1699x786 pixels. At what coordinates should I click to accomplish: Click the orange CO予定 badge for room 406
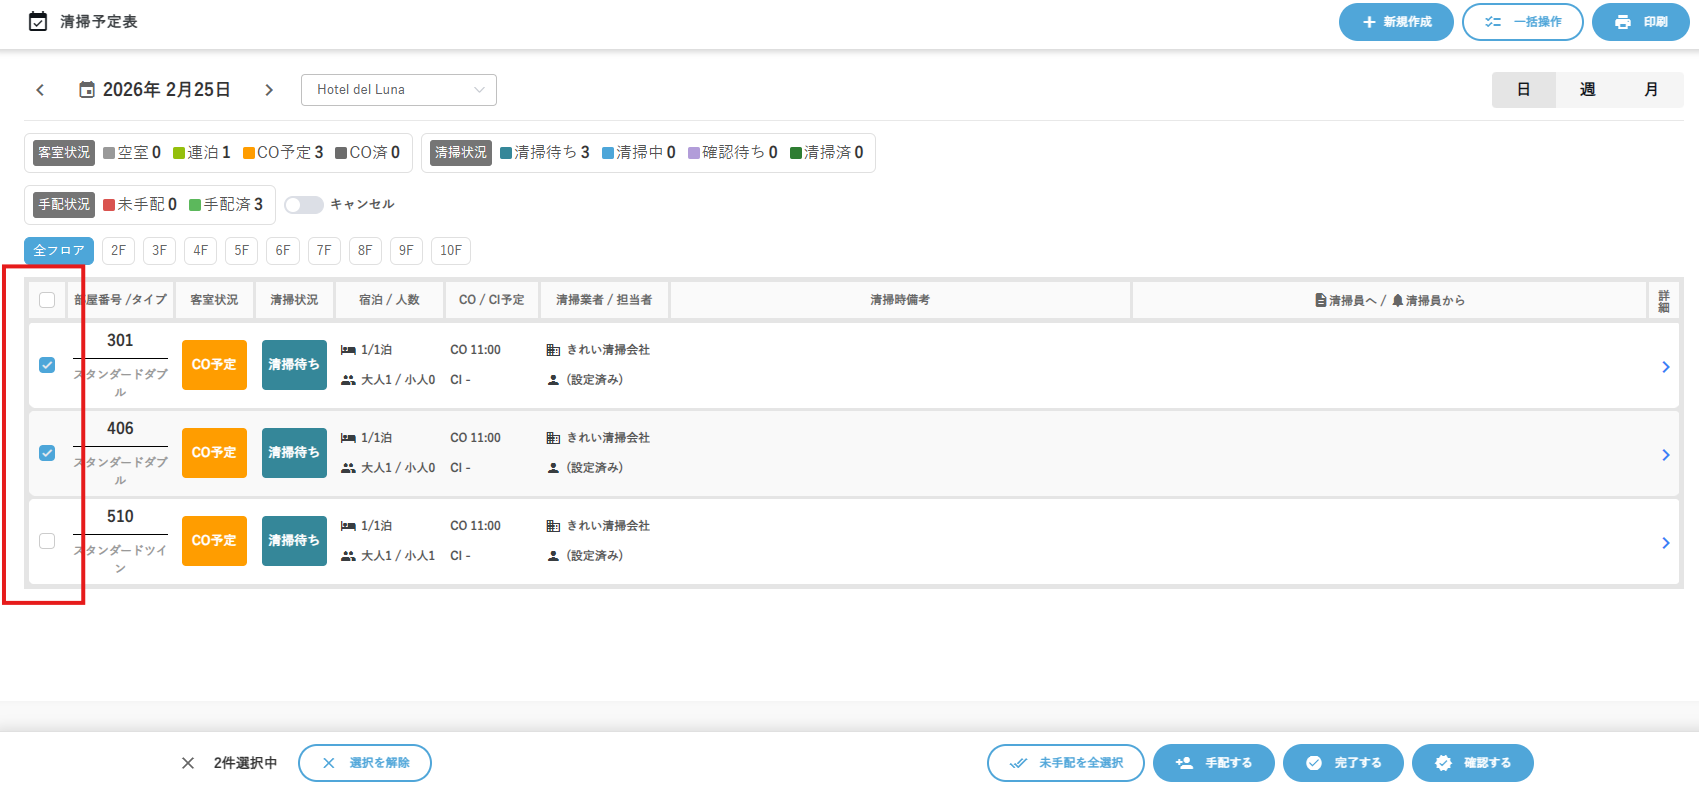(214, 453)
